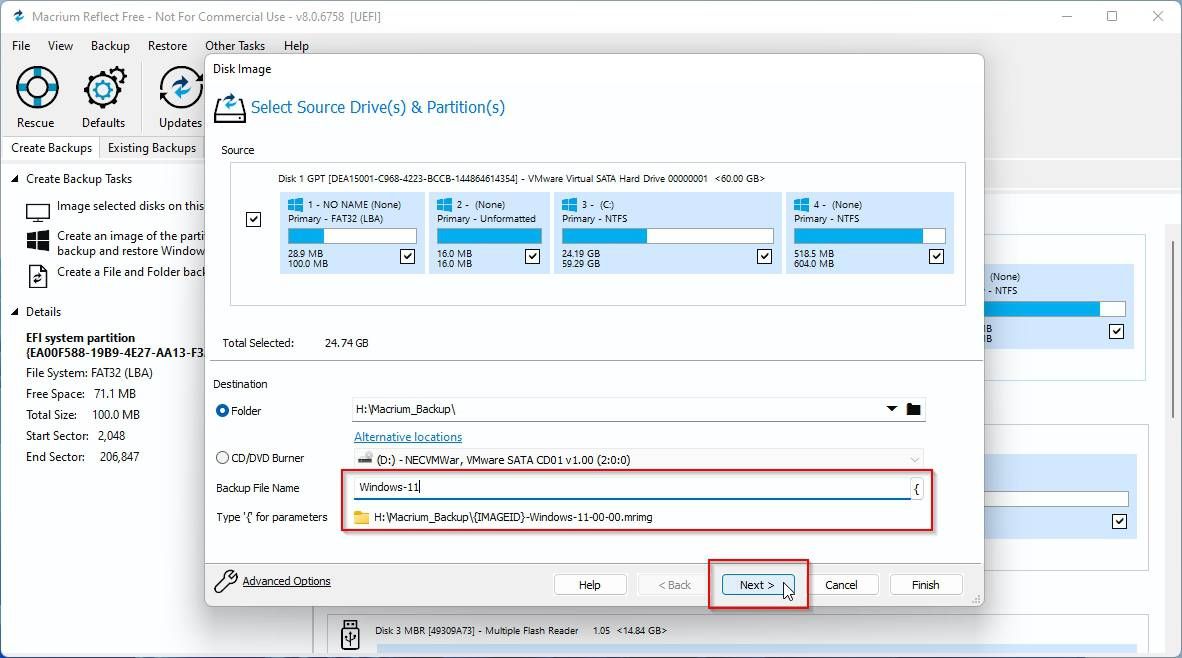Click the File and Folder backup icon

[38, 276]
